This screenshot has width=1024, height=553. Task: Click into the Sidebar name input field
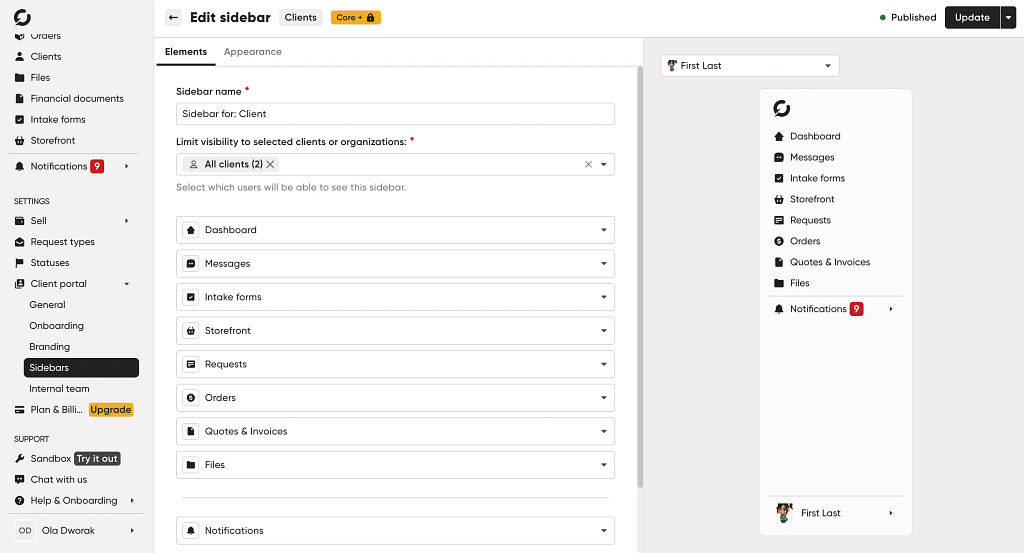point(395,114)
